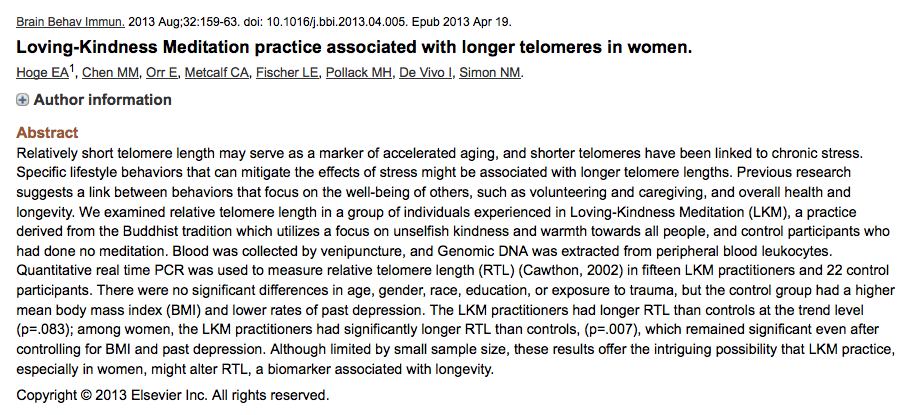The width and height of the screenshot is (908, 415).
Task: Expand the Author information plus icon
Action: 22,100
